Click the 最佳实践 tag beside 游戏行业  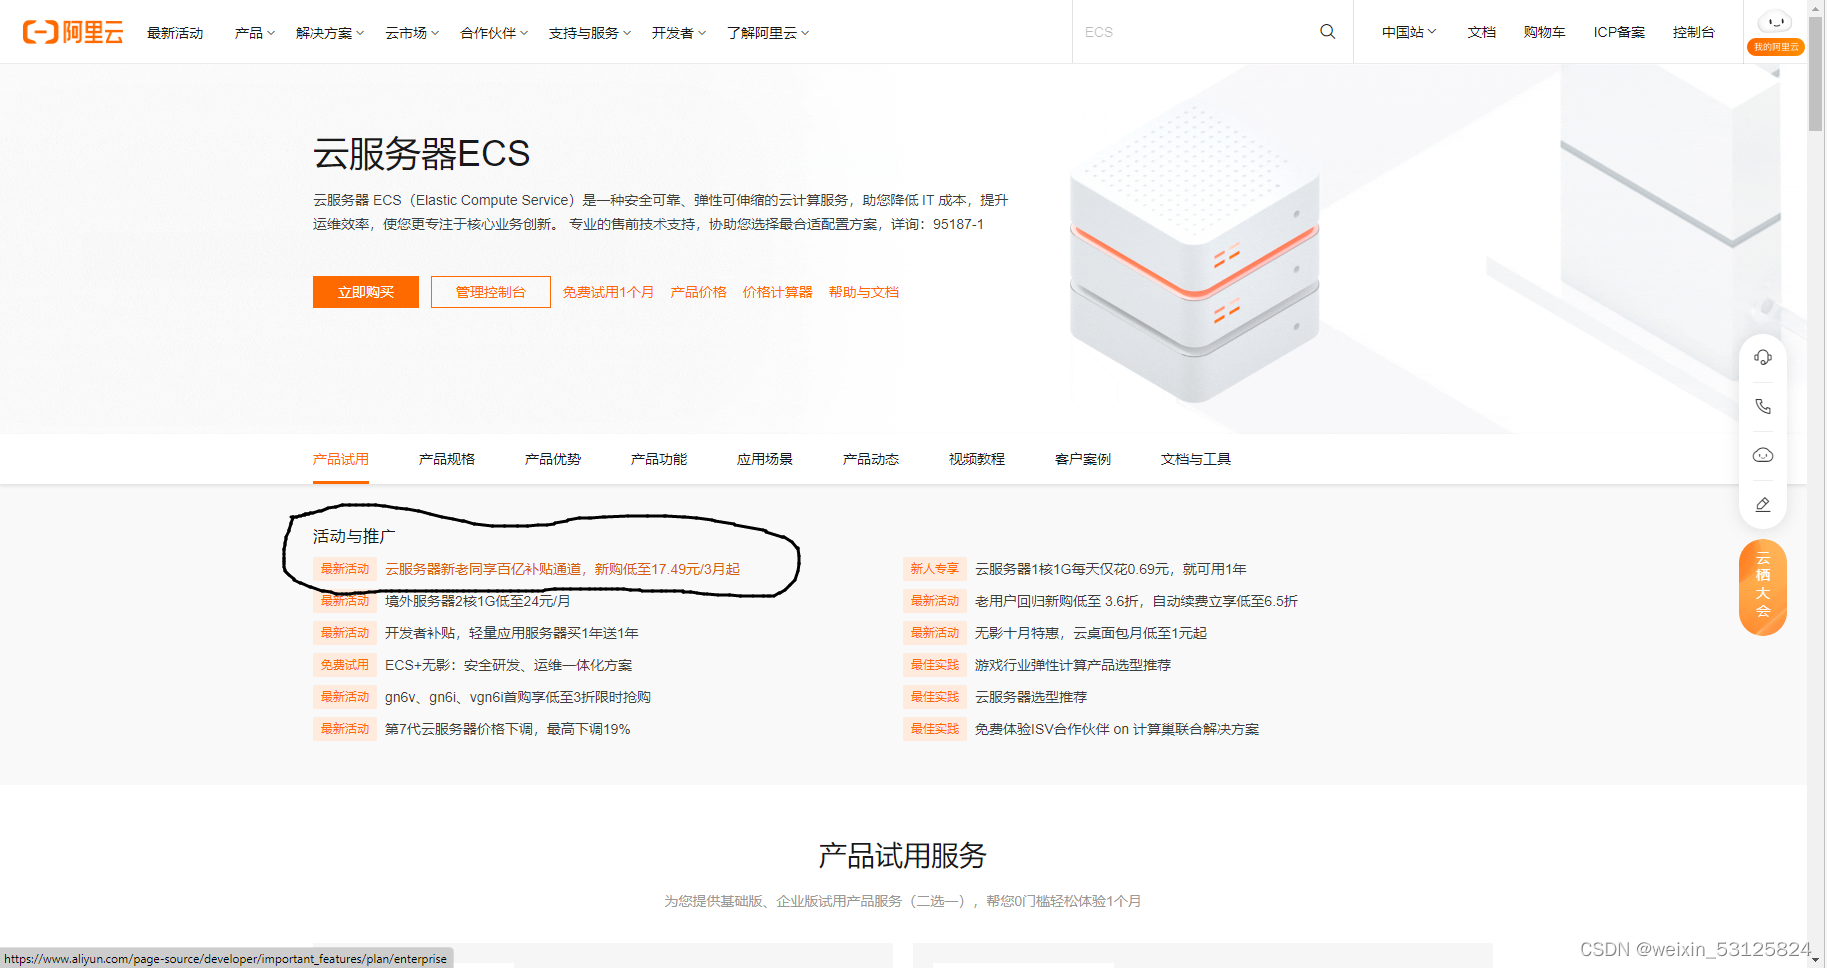[x=935, y=665]
